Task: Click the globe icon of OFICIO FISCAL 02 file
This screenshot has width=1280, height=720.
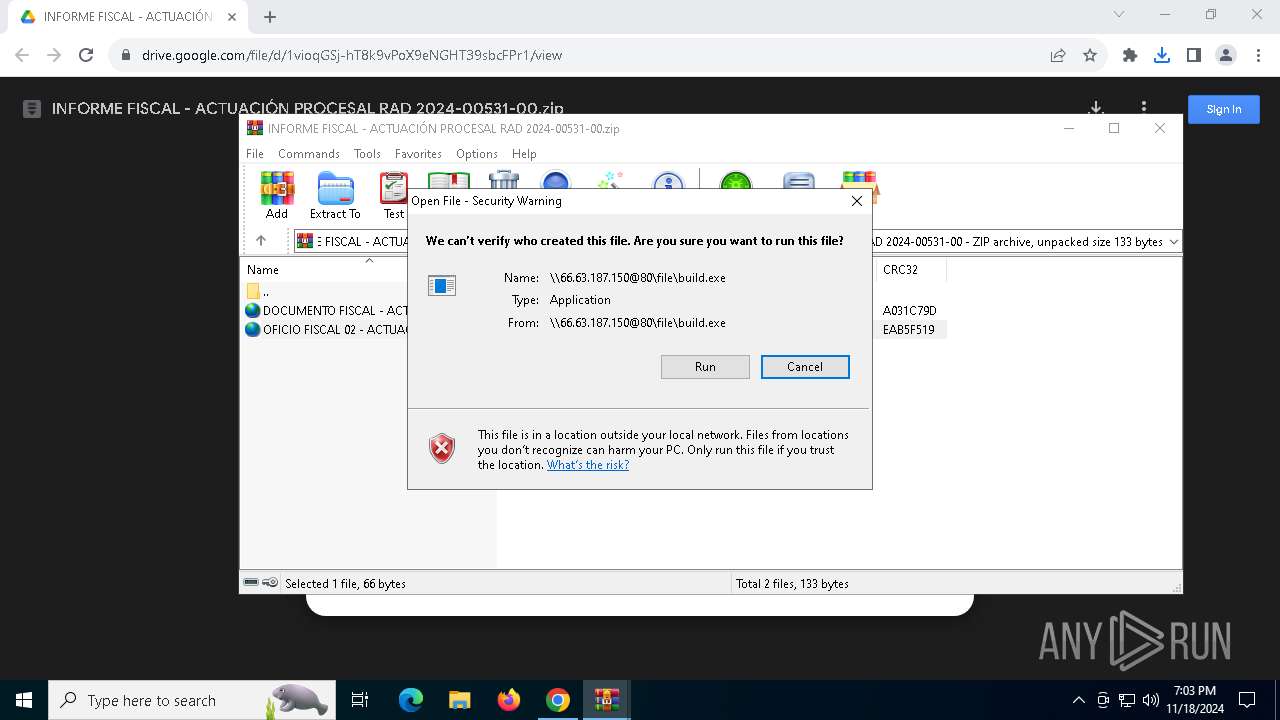Action: click(253, 329)
